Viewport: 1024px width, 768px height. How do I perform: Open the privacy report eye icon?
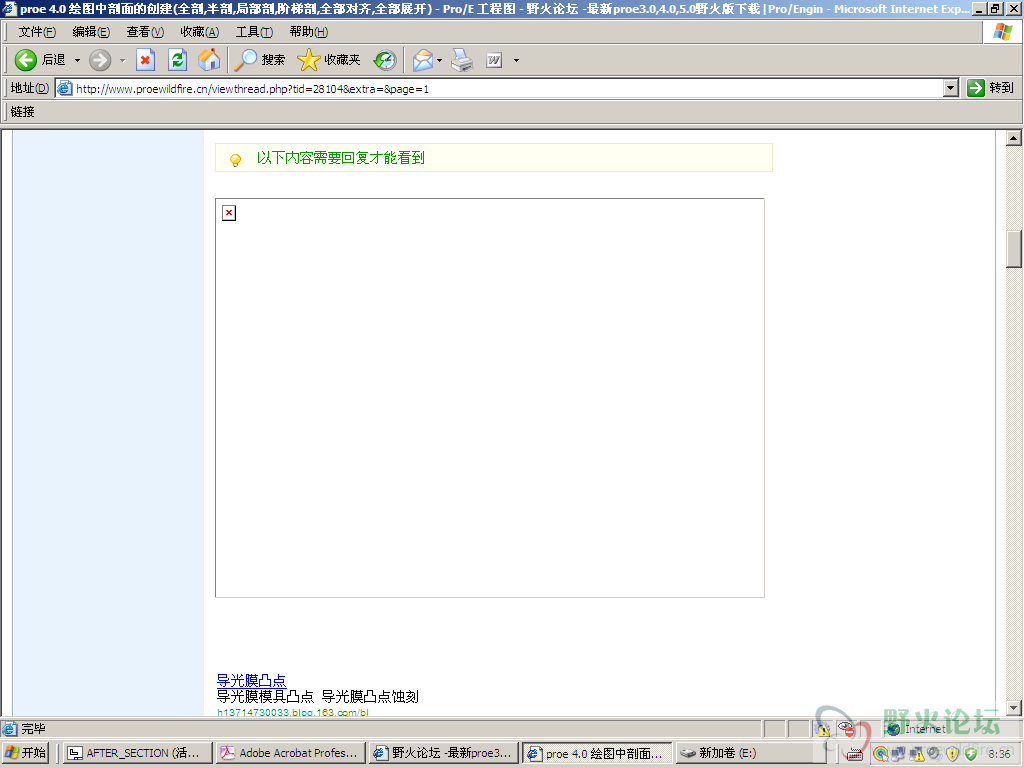[x=847, y=729]
